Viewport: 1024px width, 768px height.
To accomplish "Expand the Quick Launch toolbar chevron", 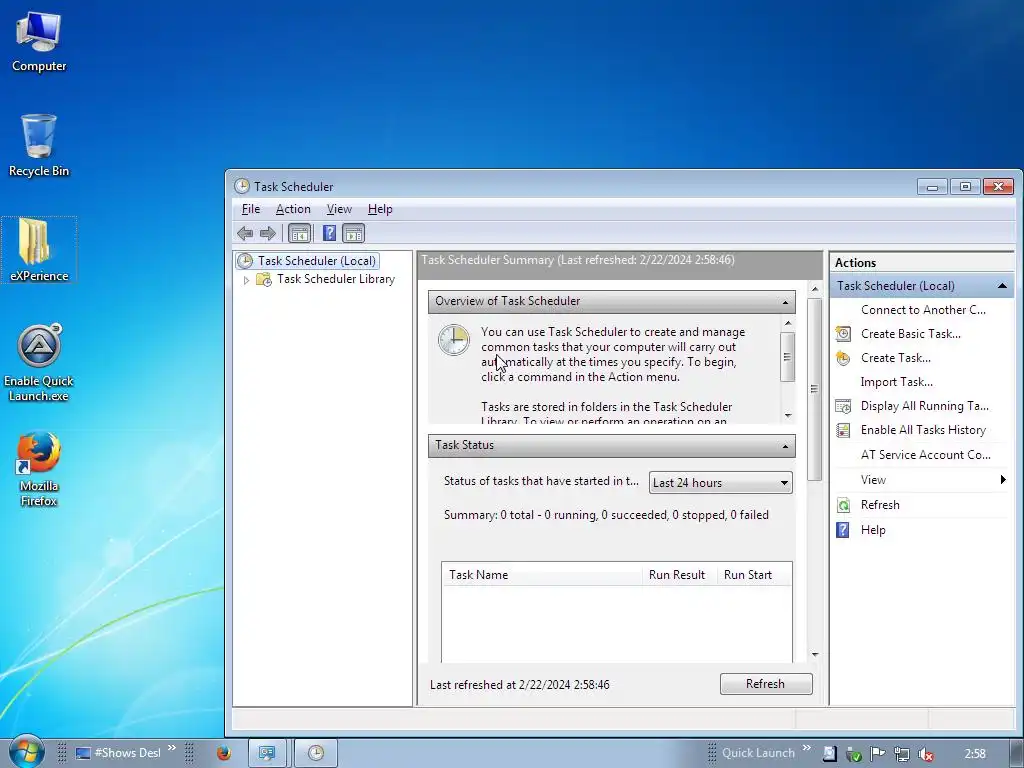I will coord(807,748).
